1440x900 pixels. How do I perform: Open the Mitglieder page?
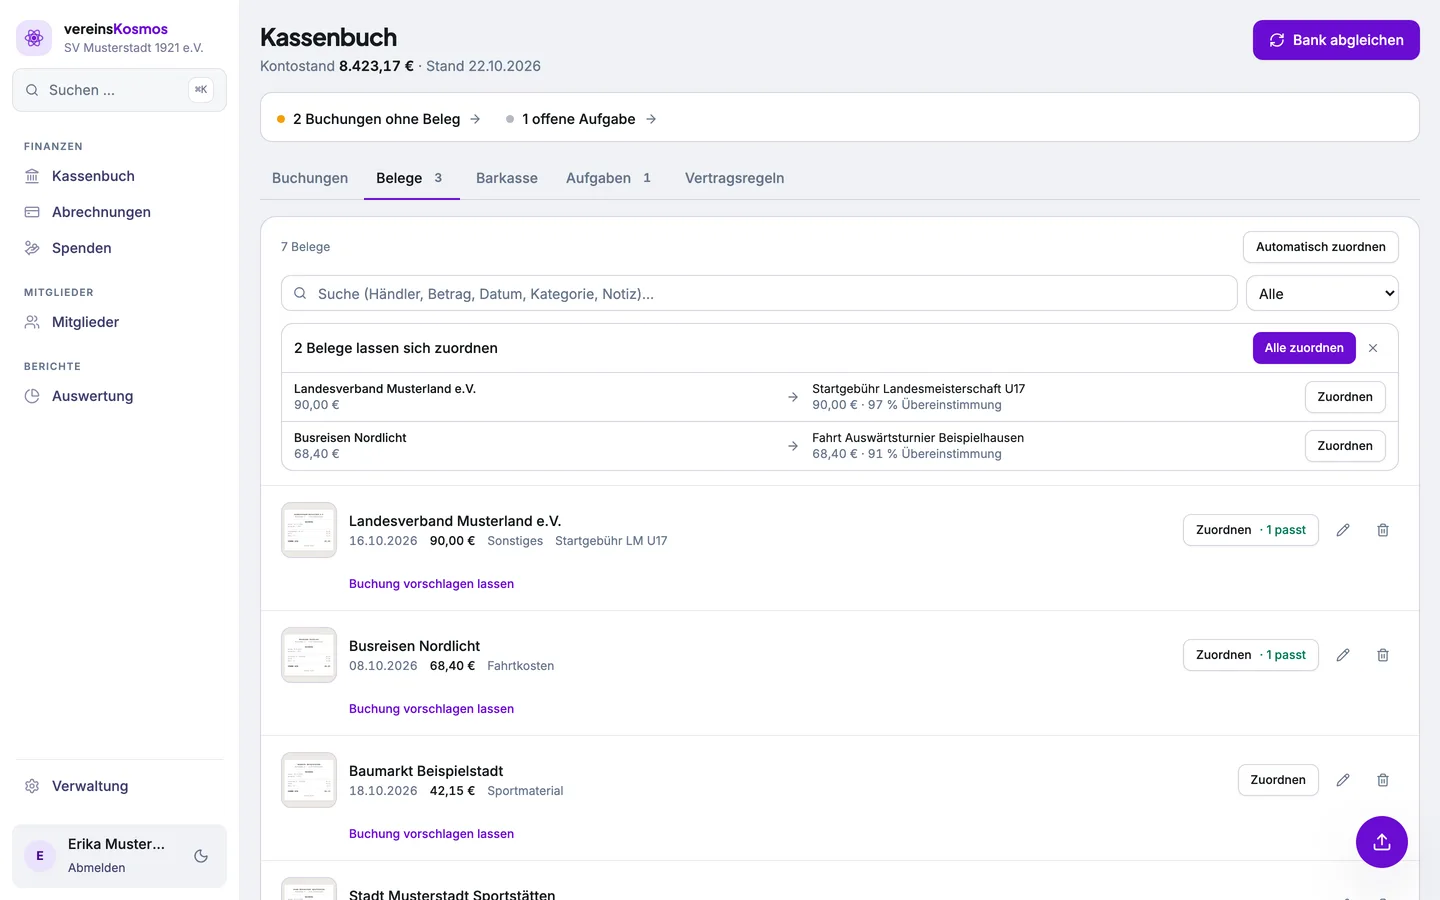(119, 322)
